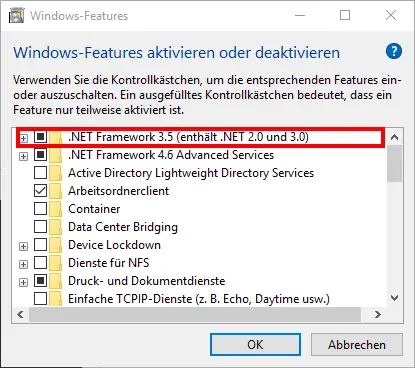Image resolution: width=415 pixels, height=368 pixels.
Task: Enable the Container checkbox
Action: (x=40, y=209)
